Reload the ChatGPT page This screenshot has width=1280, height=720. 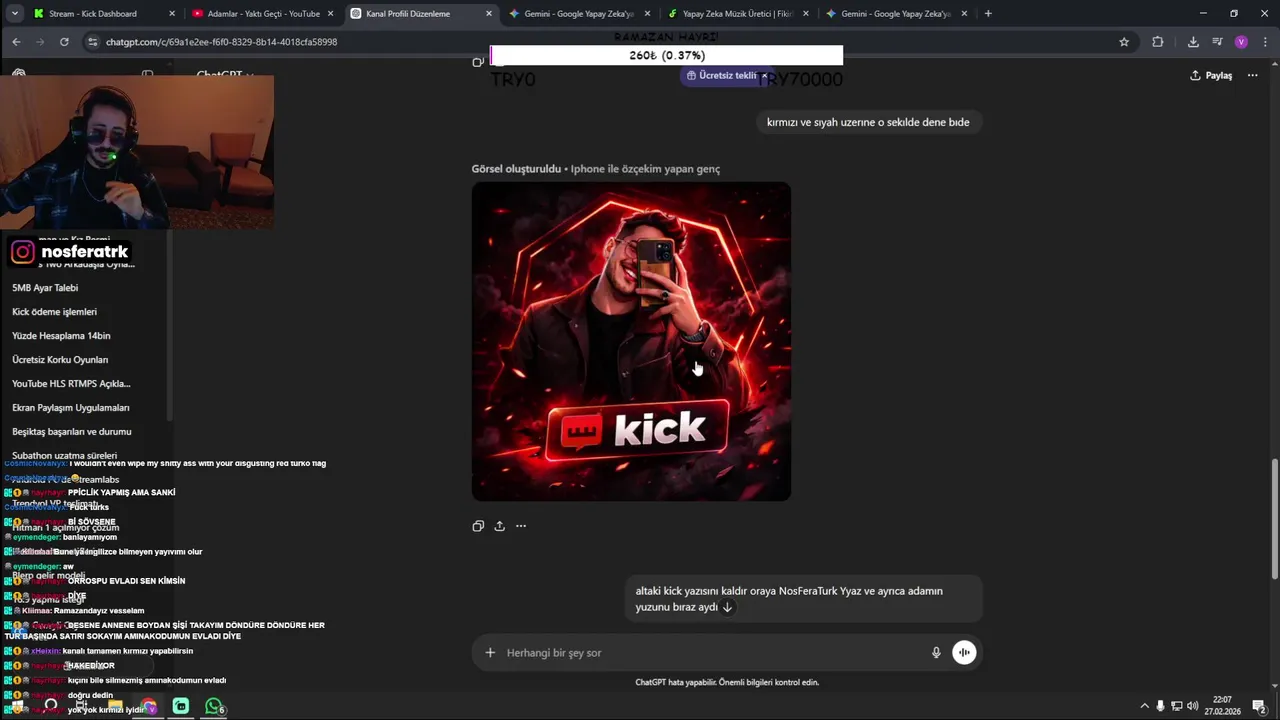(64, 42)
